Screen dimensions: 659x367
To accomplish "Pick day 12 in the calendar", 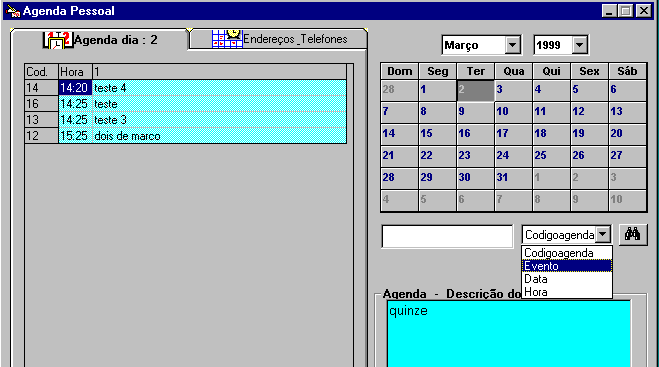I will pos(589,112).
